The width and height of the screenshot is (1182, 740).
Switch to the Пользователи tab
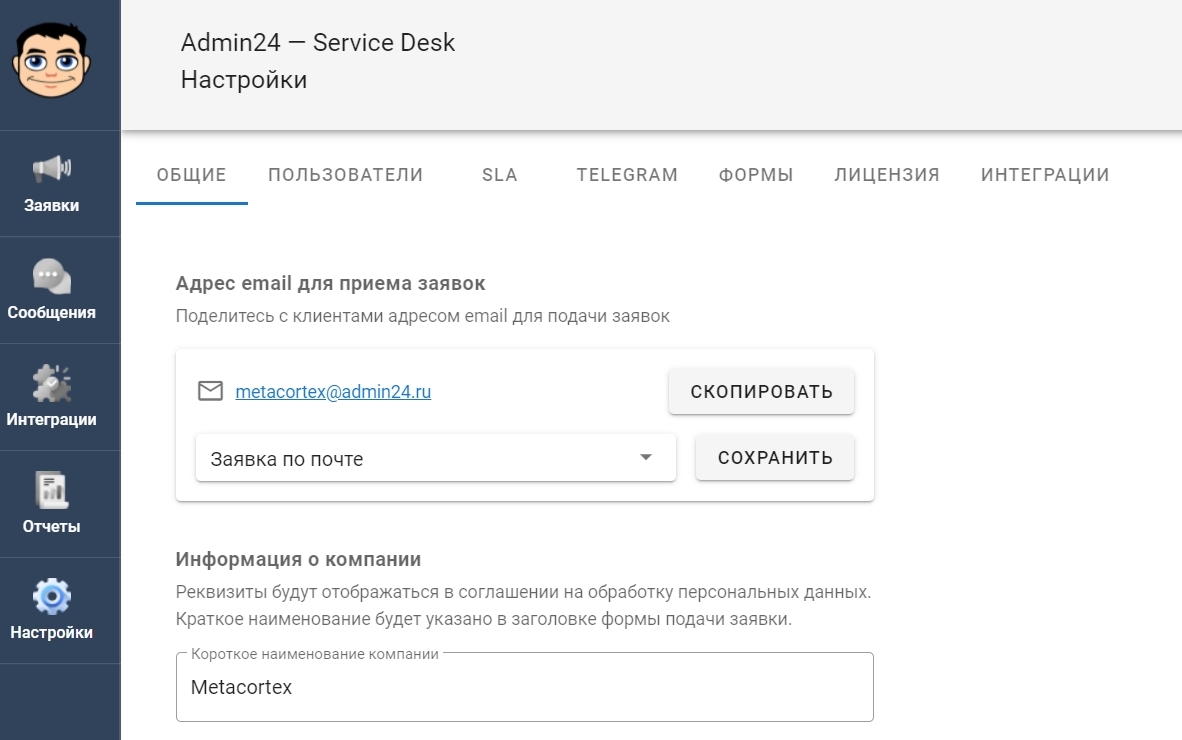coord(346,175)
